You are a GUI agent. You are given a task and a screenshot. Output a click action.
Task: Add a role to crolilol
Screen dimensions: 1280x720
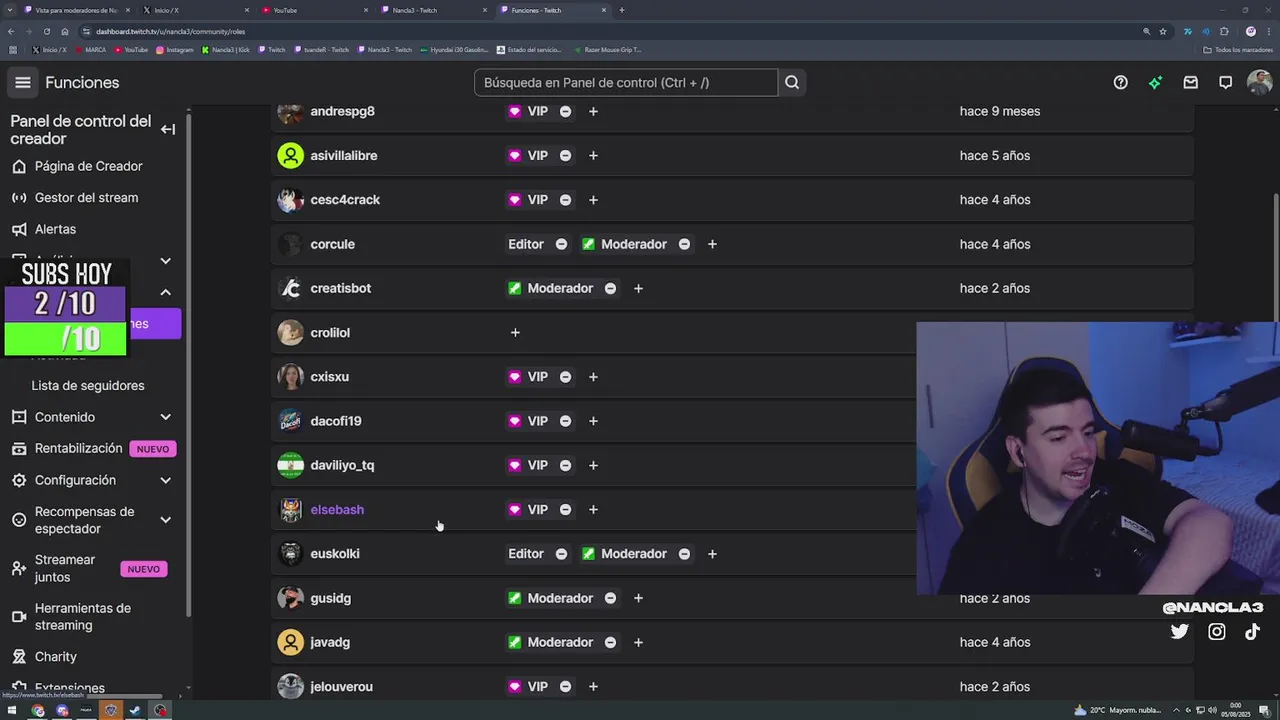(x=515, y=332)
